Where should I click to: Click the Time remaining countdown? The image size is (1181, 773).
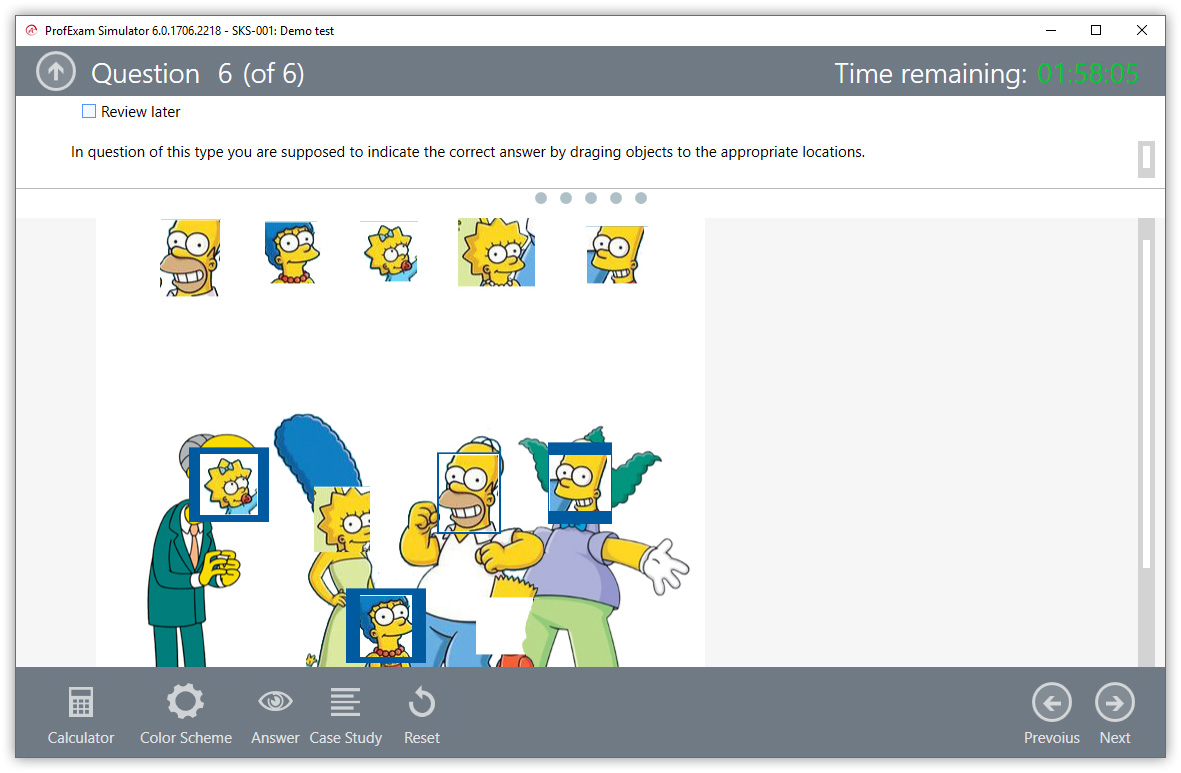tap(1087, 73)
